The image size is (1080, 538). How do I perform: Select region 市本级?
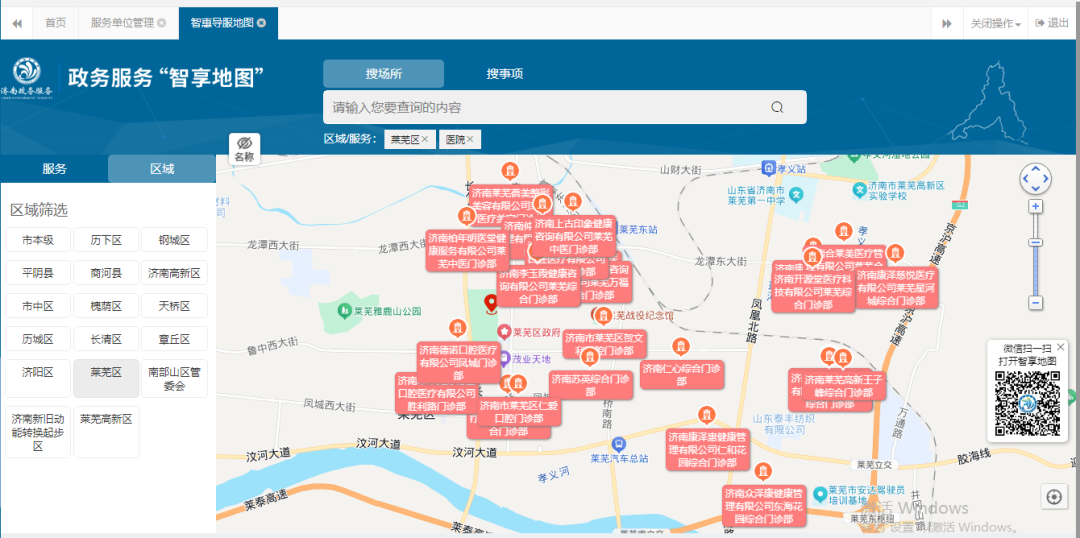tap(38, 240)
